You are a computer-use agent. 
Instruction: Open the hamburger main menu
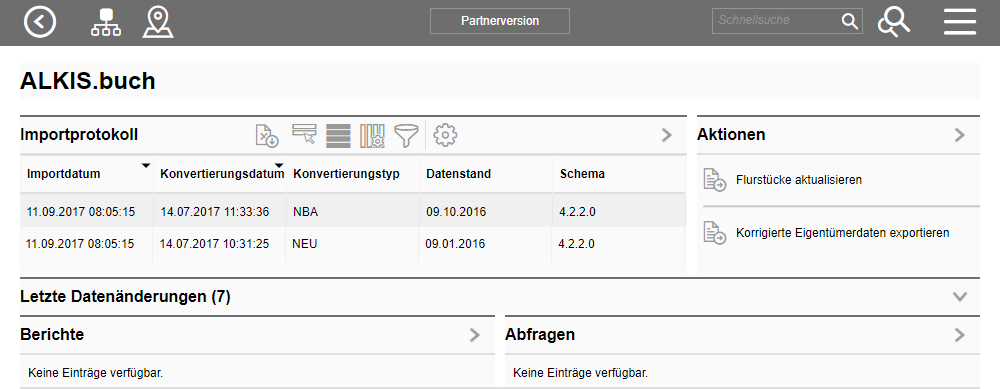pos(960,22)
